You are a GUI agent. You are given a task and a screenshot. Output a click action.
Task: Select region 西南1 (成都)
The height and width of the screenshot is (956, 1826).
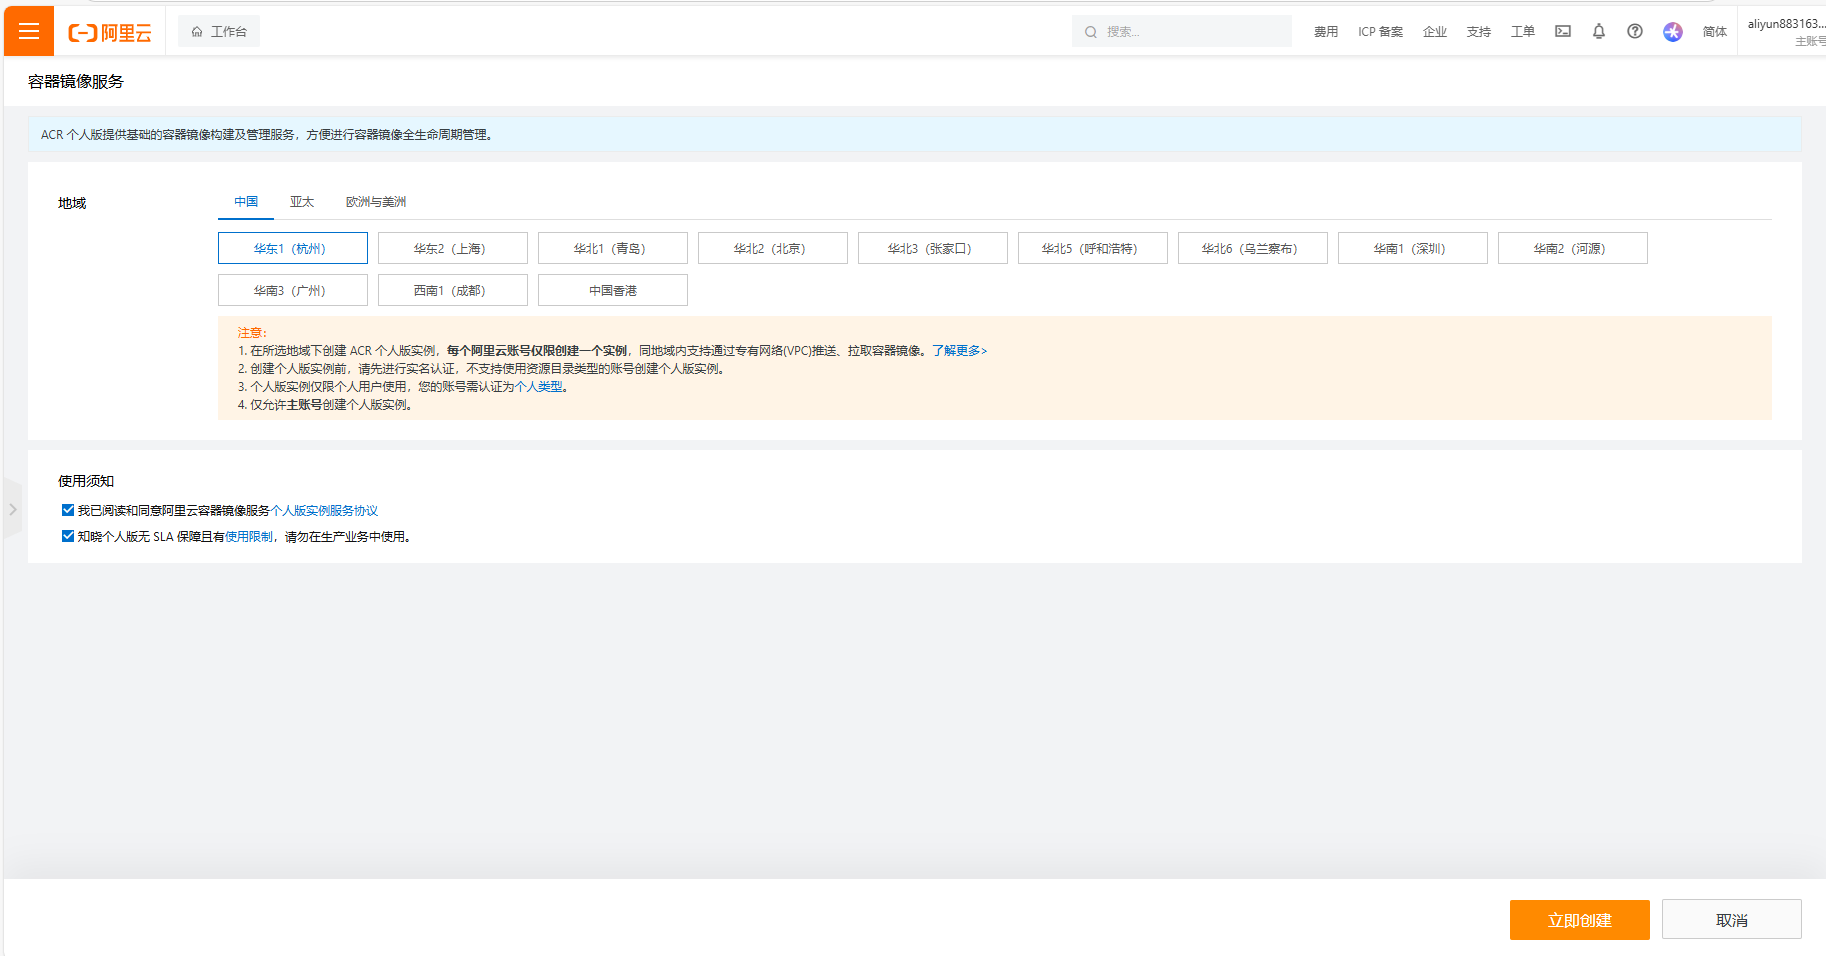click(453, 290)
